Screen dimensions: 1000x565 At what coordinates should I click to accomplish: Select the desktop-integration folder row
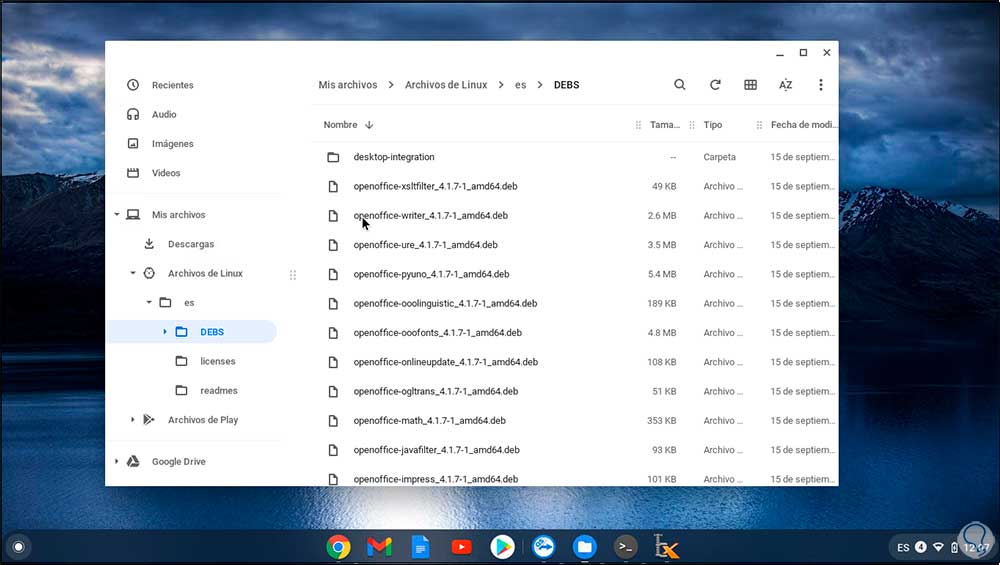click(x=575, y=157)
